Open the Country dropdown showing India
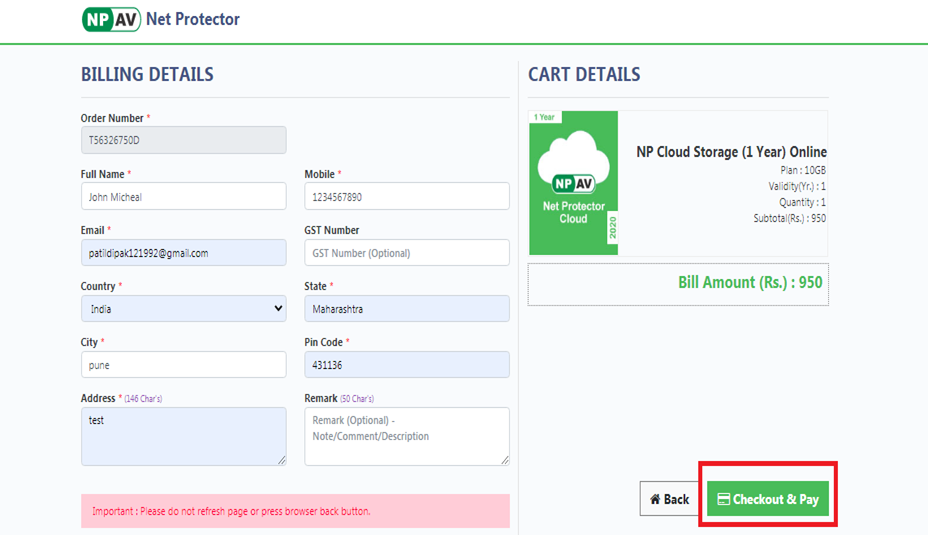Viewport: 928px width, 535px height. pos(183,309)
